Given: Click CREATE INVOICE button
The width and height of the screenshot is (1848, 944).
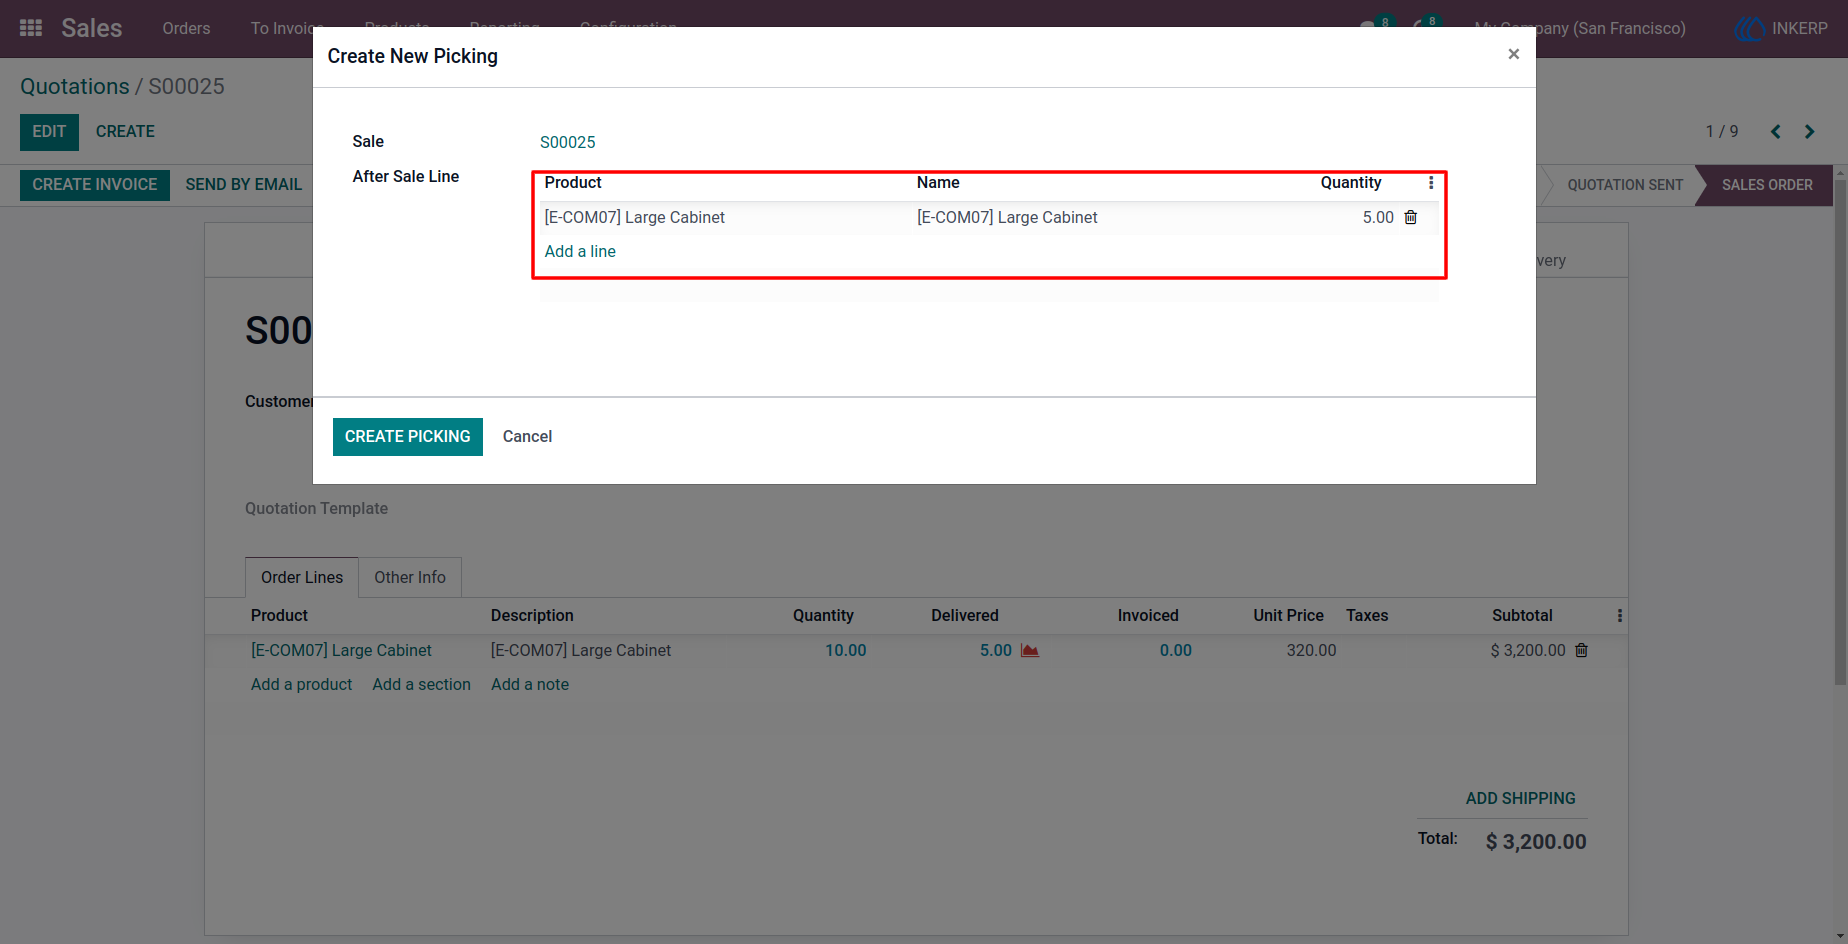Looking at the screenshot, I should tap(95, 185).
